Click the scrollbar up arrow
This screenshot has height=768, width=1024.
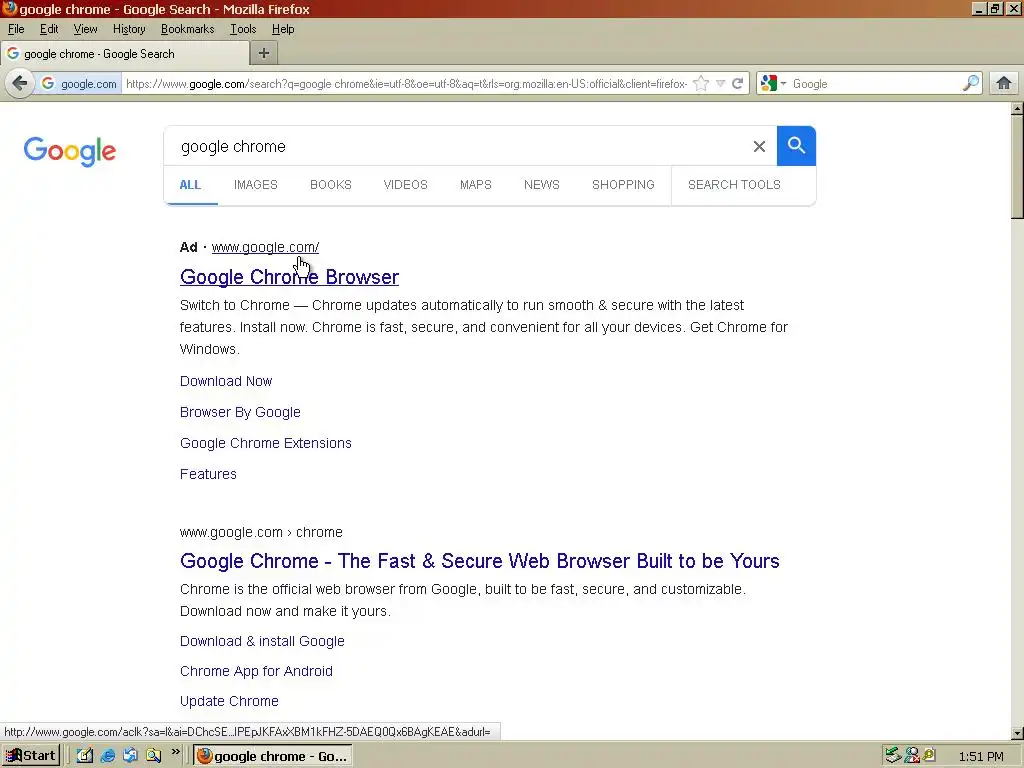coord(1017,109)
